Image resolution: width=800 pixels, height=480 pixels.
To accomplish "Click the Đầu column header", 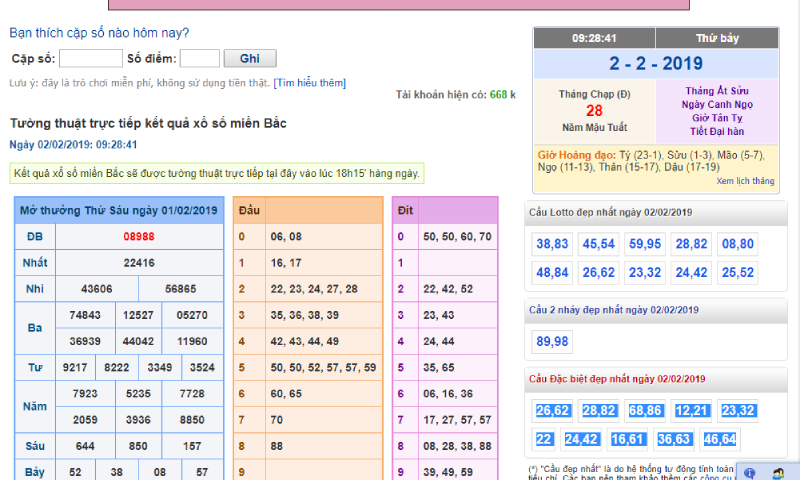I will [248, 210].
